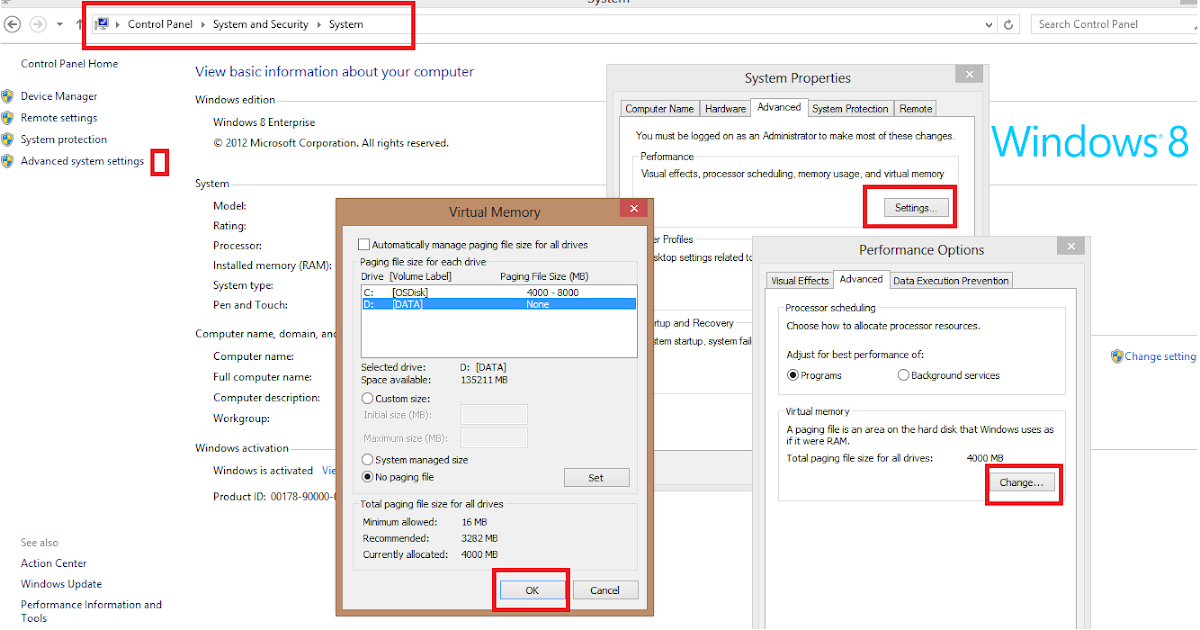This screenshot has width=1200, height=630.
Task: Open Control Panel Home link
Action: [69, 64]
